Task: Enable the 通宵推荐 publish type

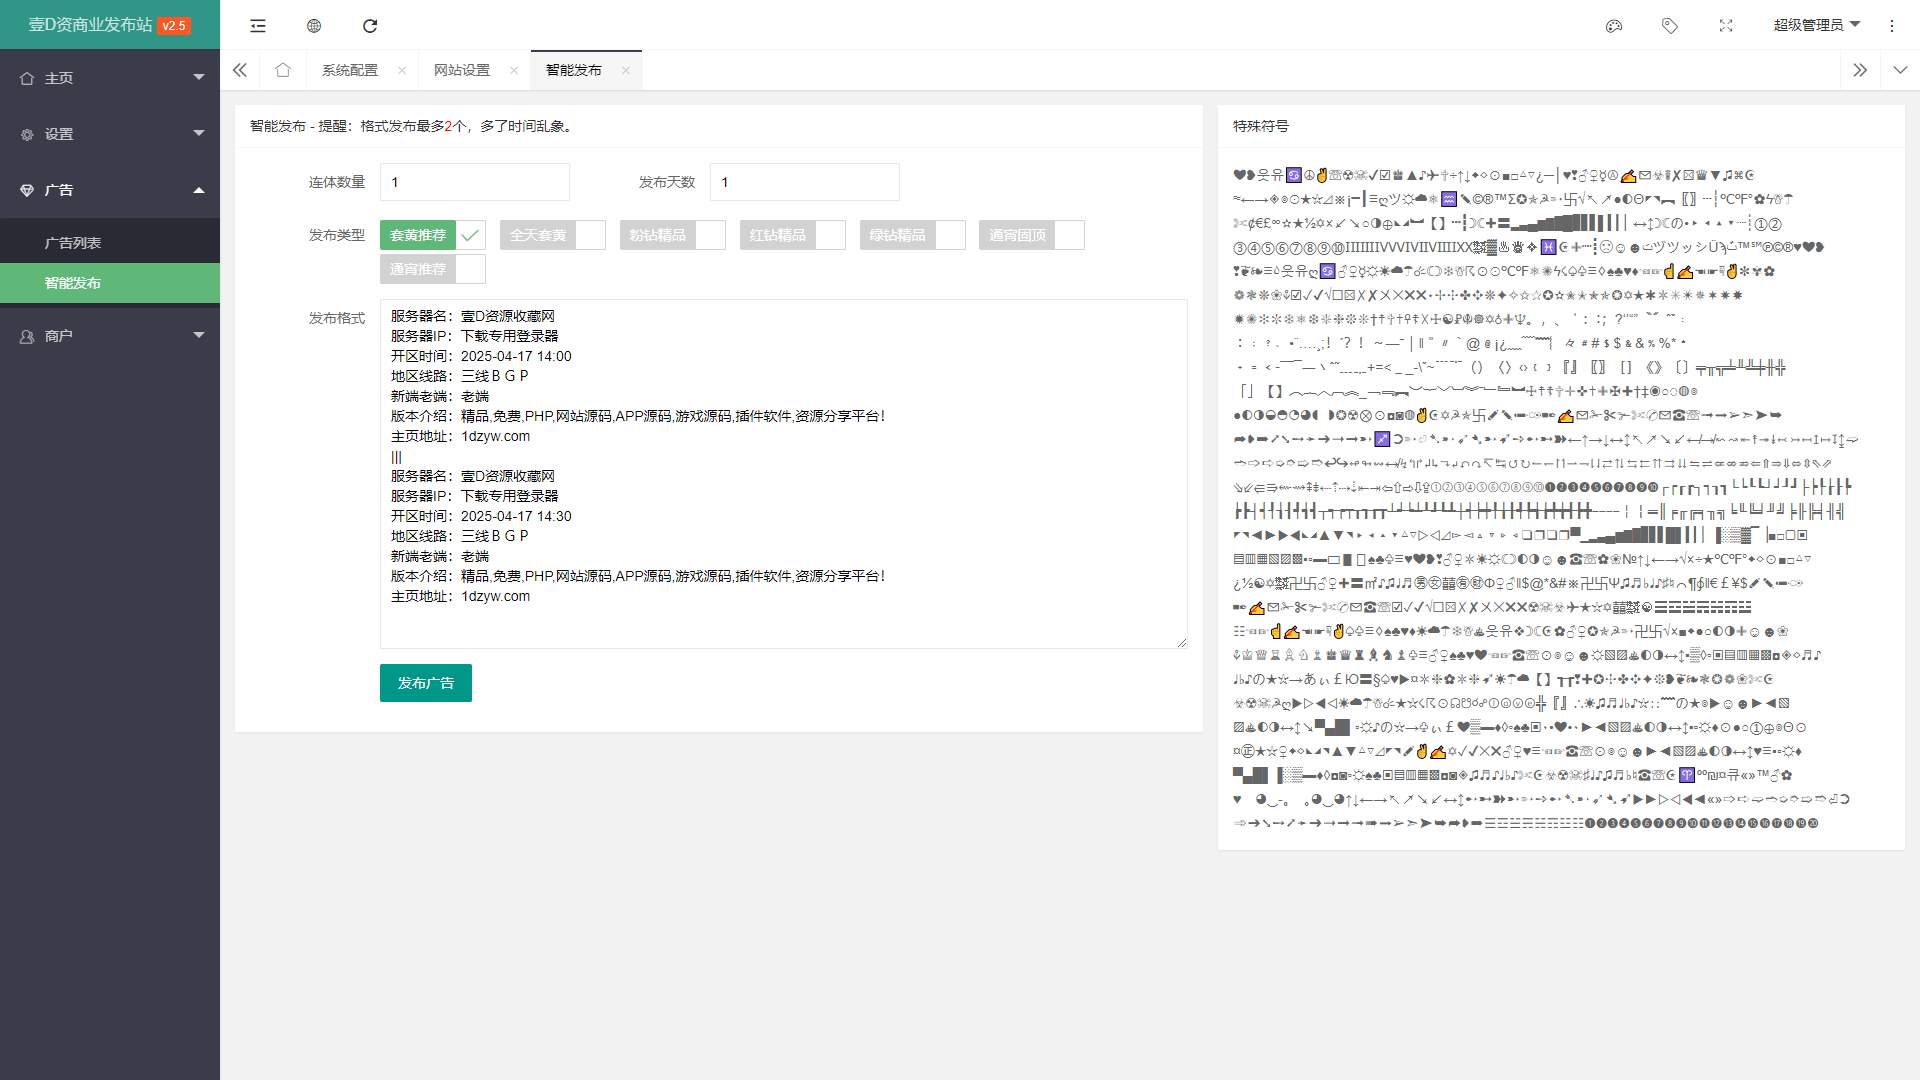Action: pos(432,269)
